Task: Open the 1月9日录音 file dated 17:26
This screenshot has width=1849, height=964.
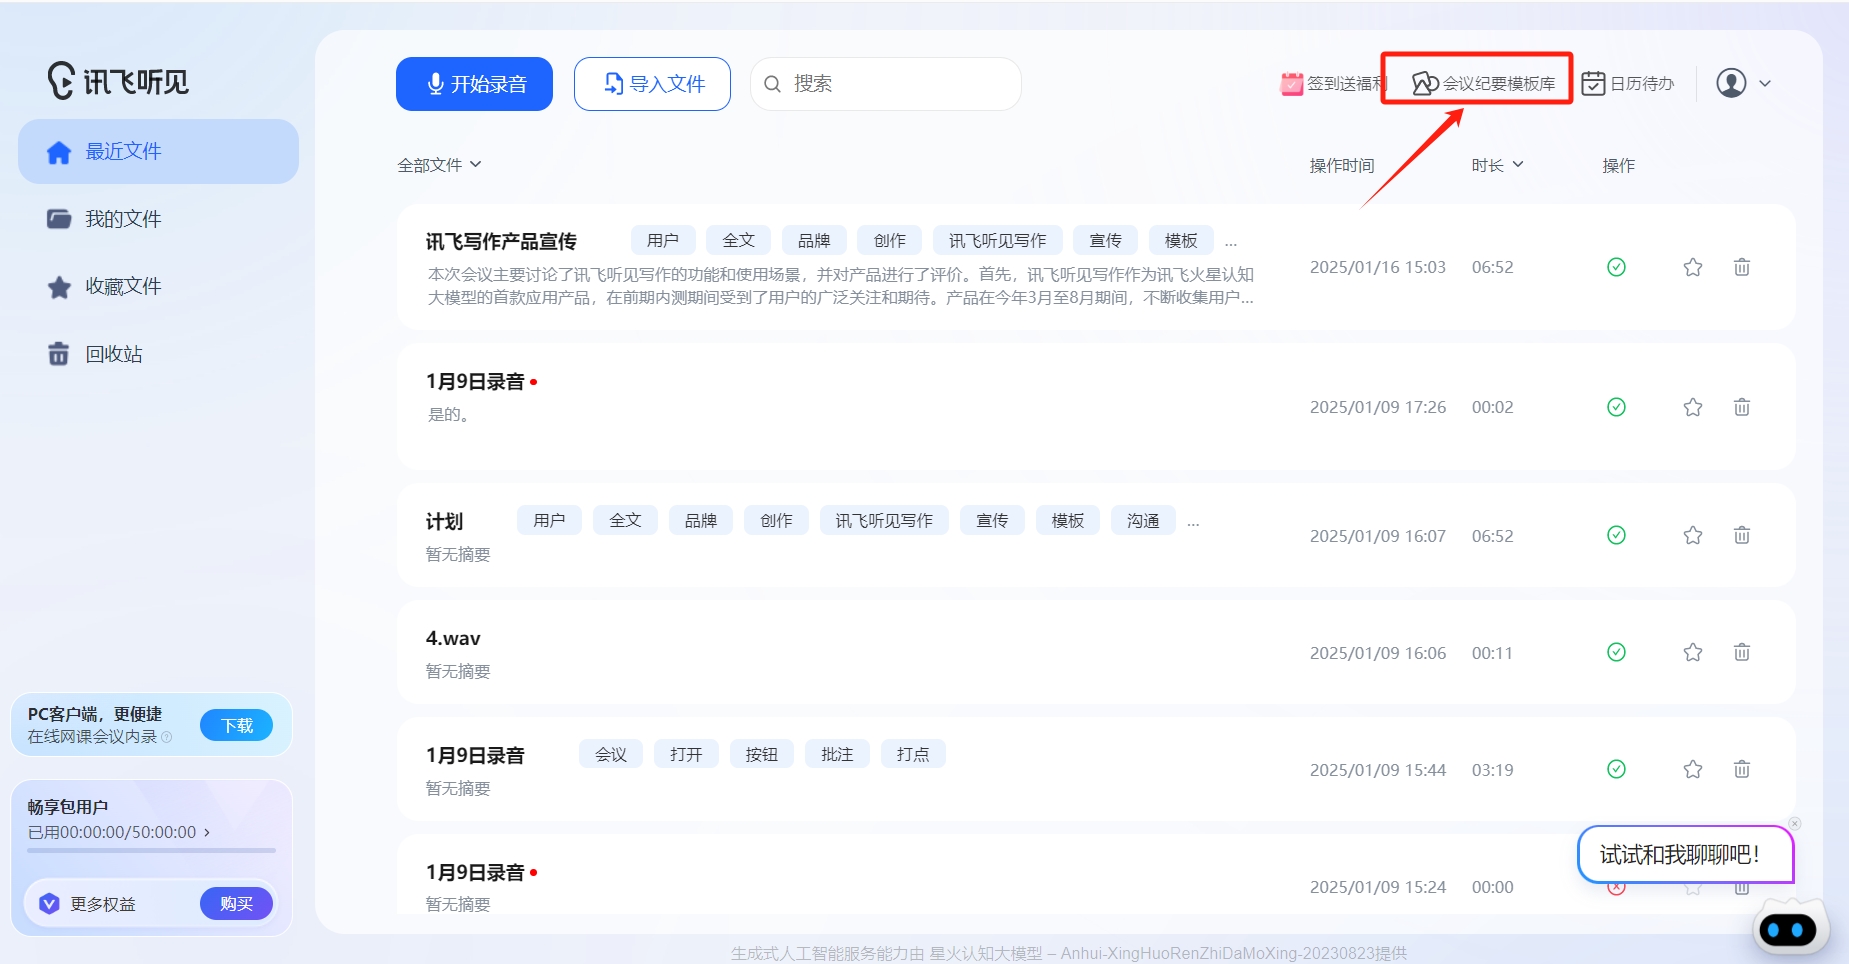Action: pos(475,381)
